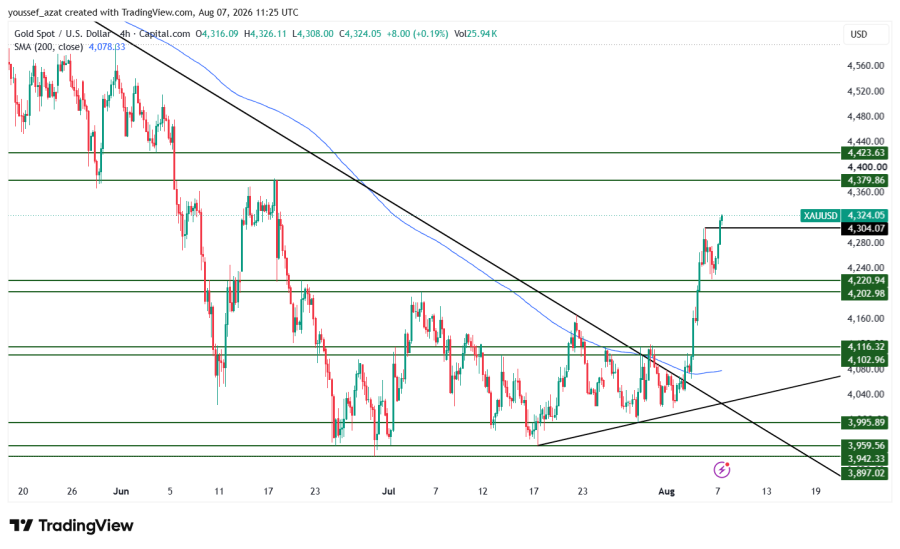The image size is (900, 549).
Task: Click the XAUUSD symbol price tag
Action: [x=820, y=215]
